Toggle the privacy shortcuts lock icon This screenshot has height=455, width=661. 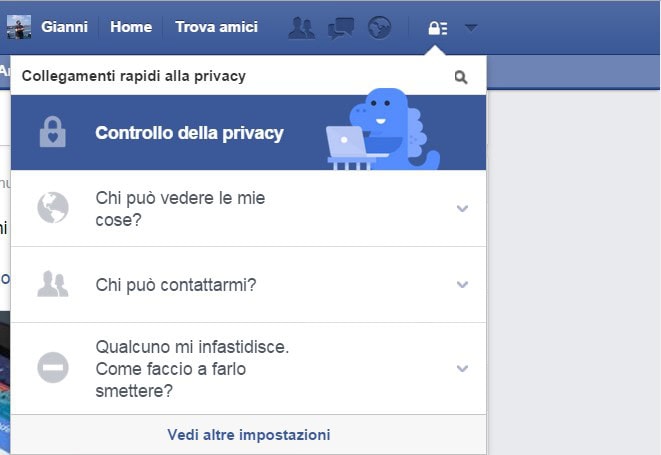pos(438,28)
